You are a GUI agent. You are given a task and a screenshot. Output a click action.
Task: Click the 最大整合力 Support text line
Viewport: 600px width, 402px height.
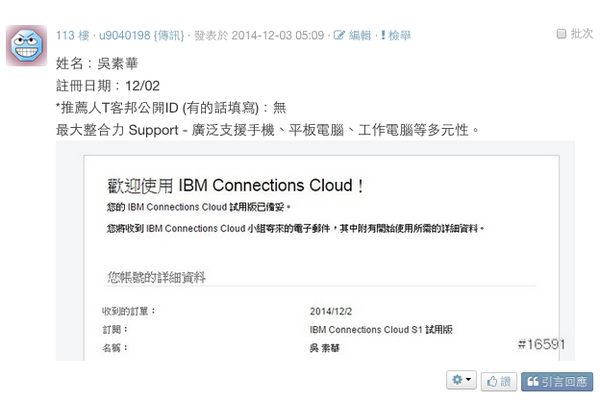click(x=268, y=129)
